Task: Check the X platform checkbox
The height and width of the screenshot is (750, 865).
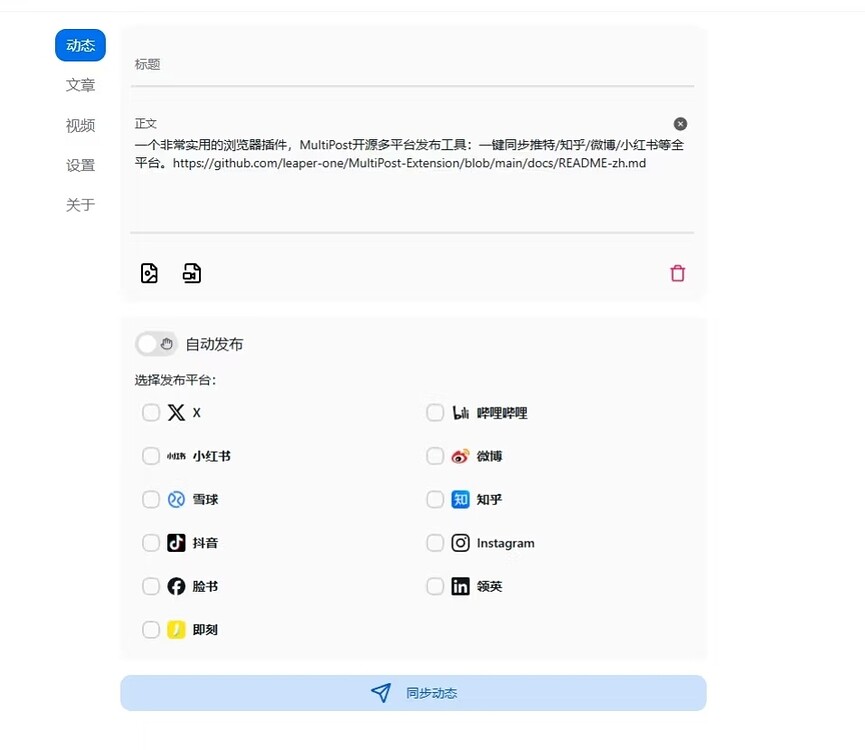Action: [151, 412]
